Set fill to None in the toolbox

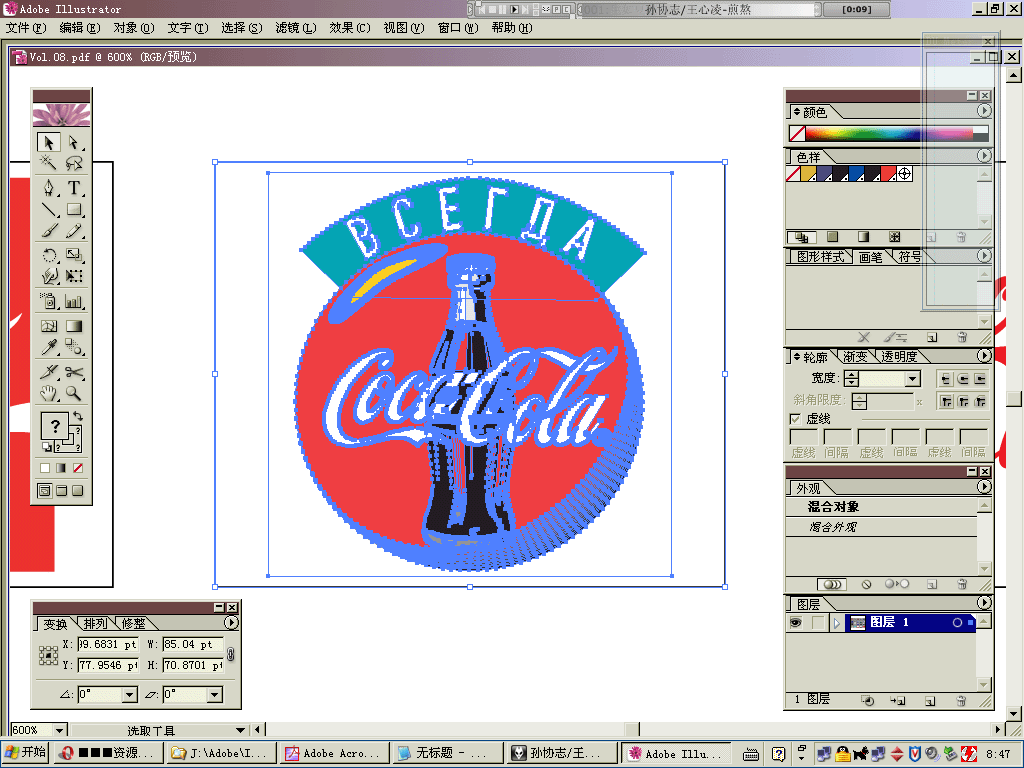pos(78,468)
